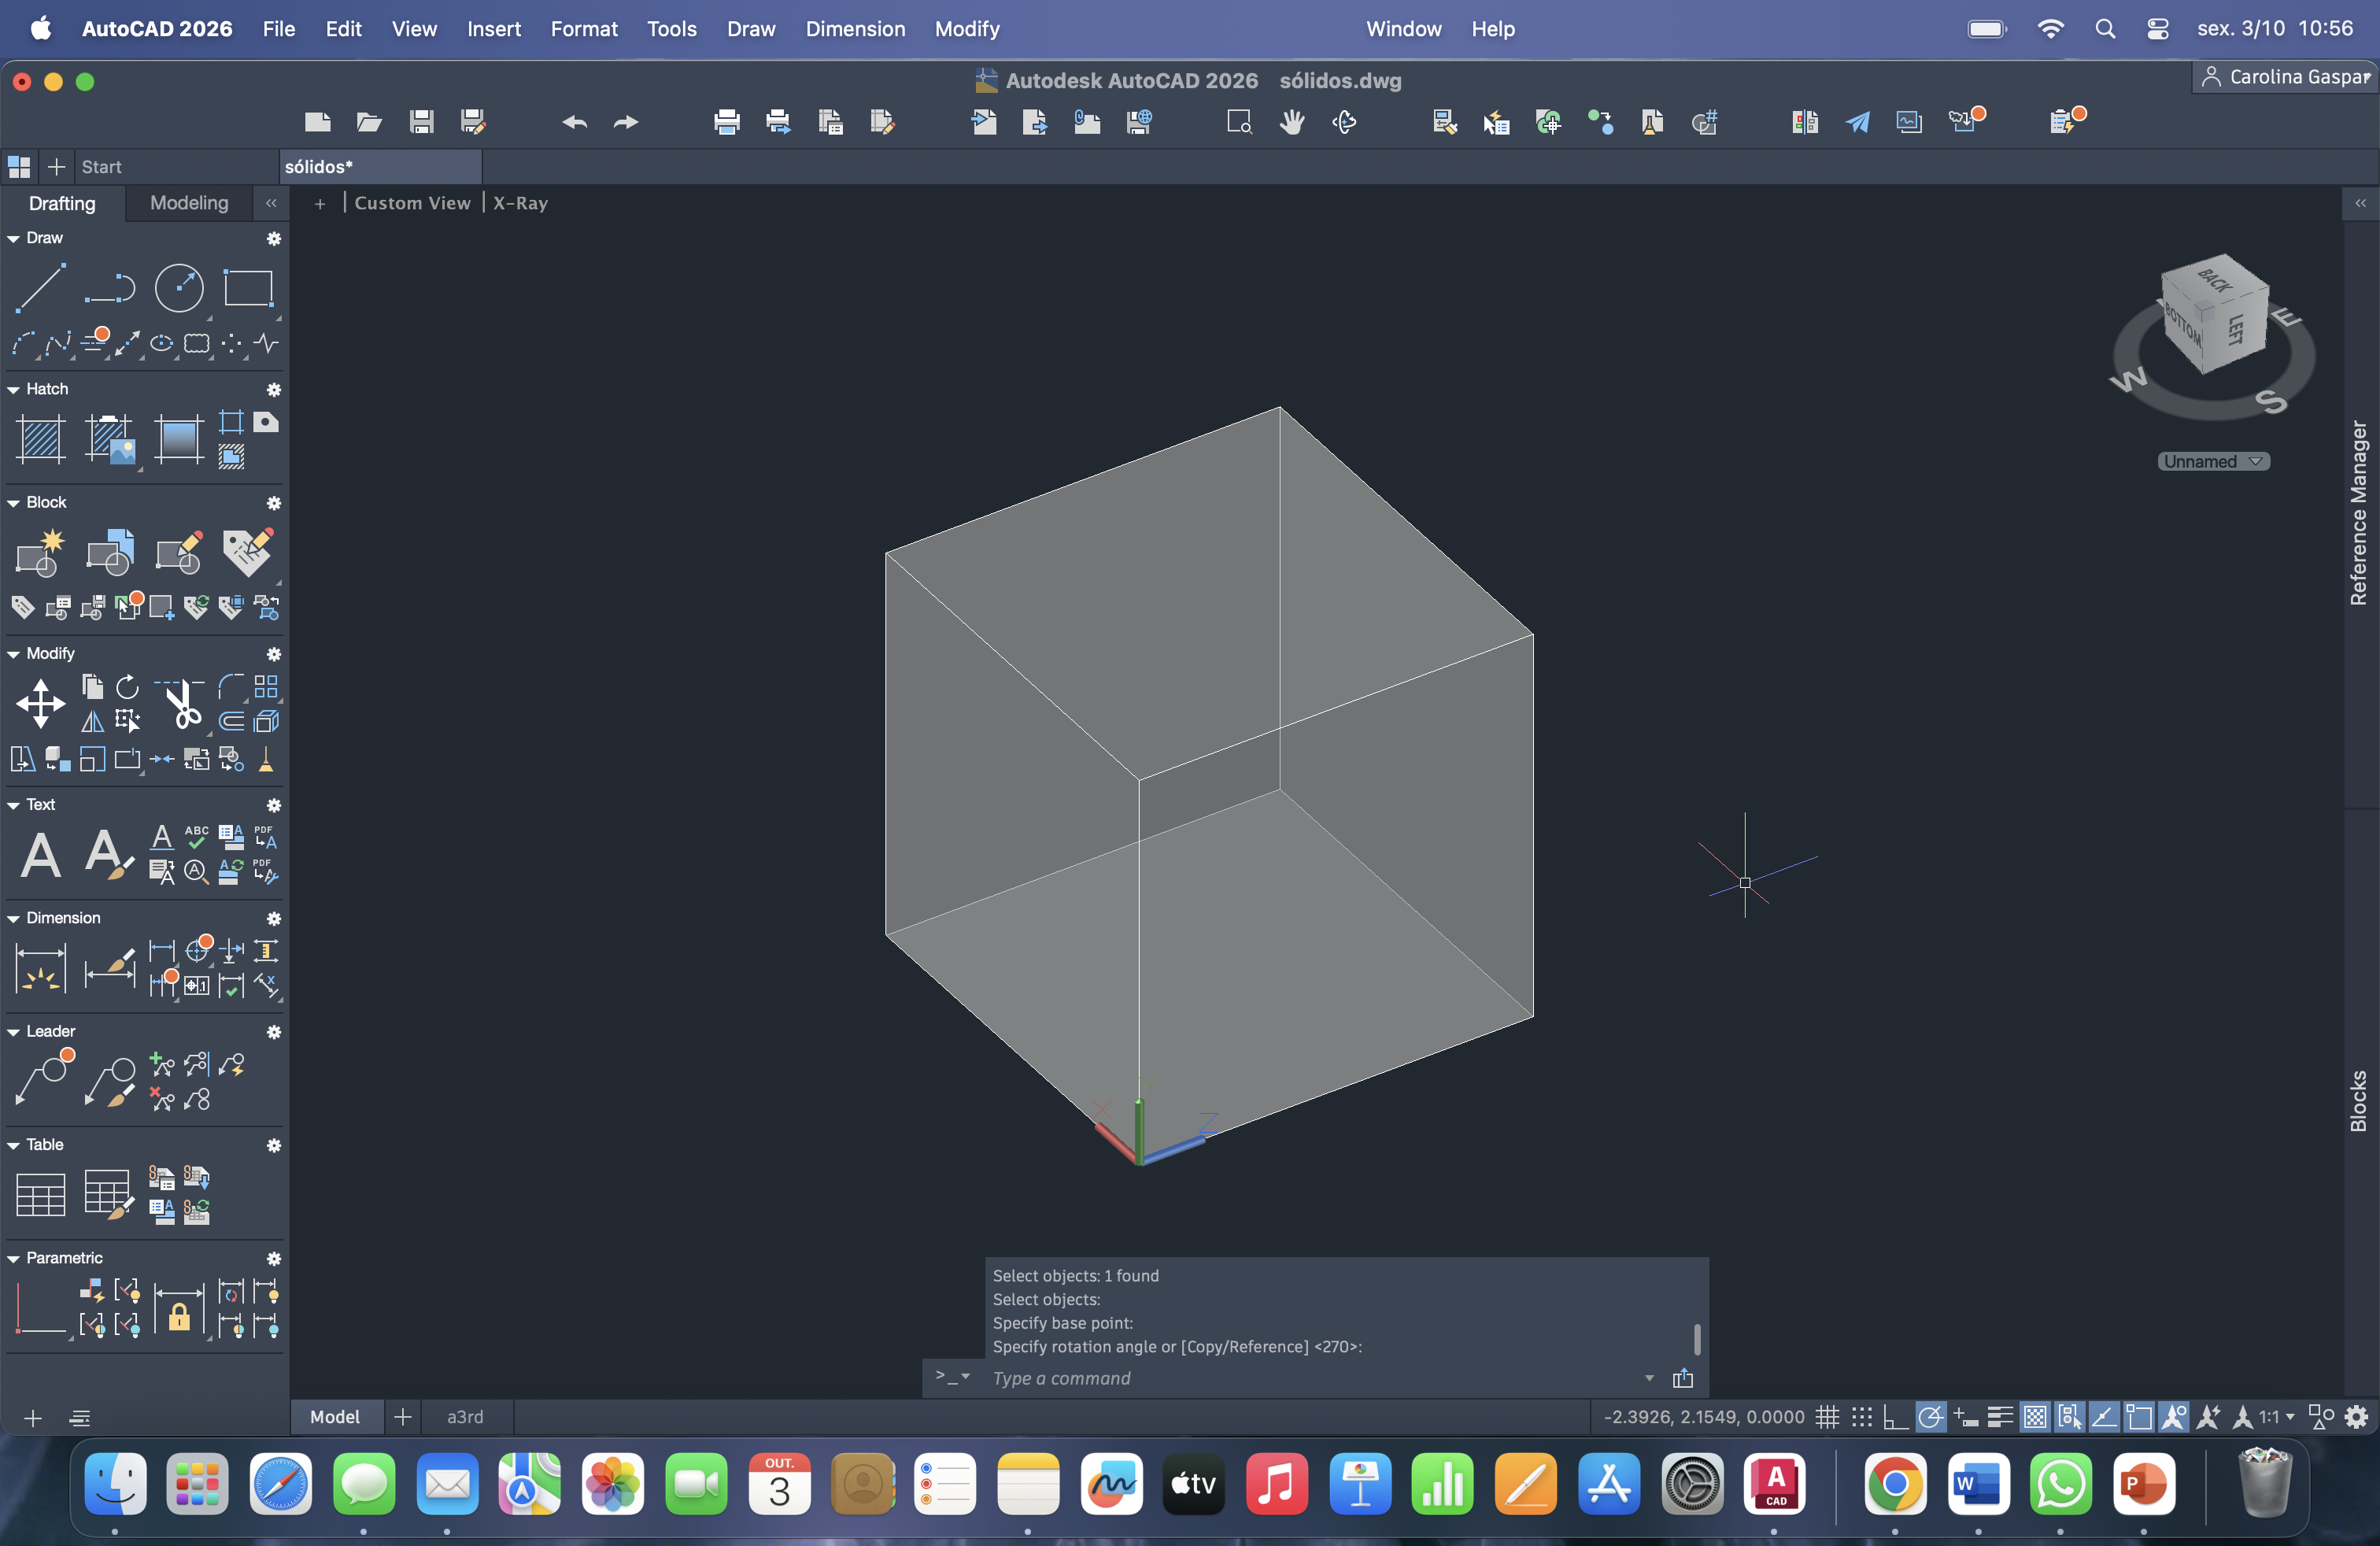Open the Unnamed view dropdown
Screen dimensions: 2380x1546
[2213, 461]
